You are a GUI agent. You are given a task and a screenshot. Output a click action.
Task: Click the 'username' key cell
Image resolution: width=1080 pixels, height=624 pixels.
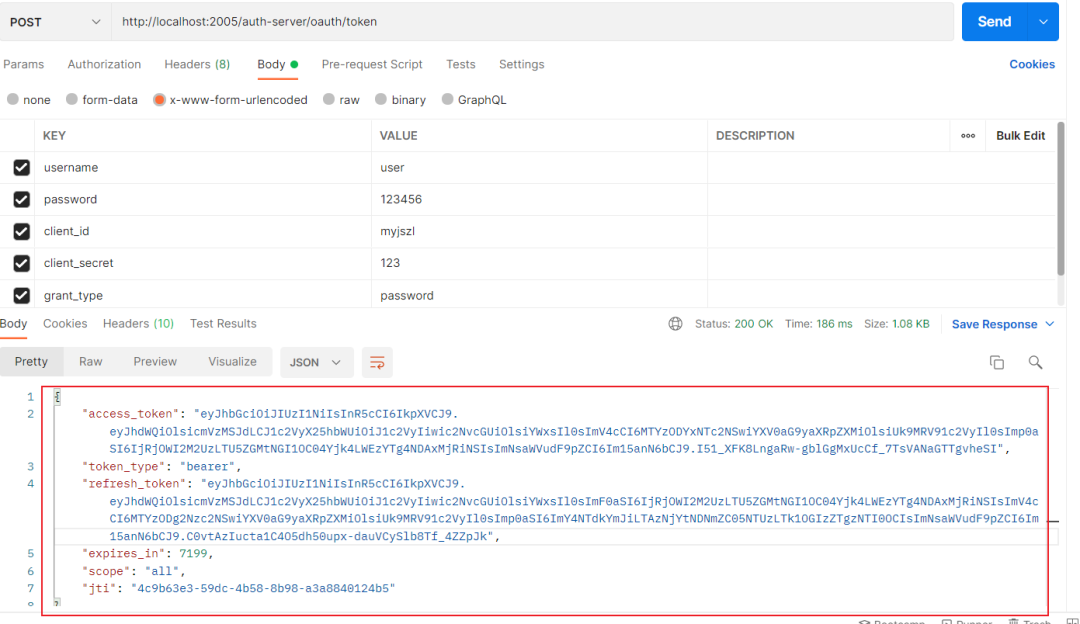203,167
